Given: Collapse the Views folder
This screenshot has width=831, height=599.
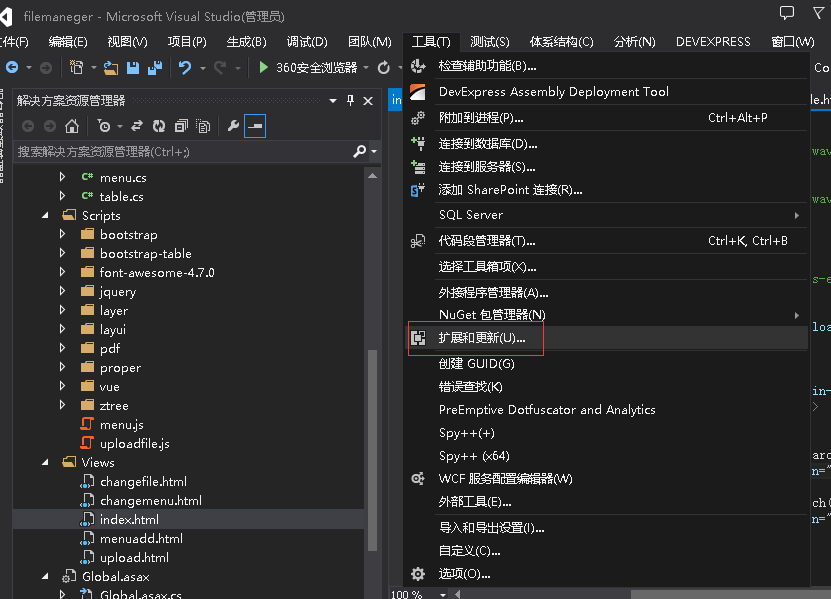Looking at the screenshot, I should point(46,462).
